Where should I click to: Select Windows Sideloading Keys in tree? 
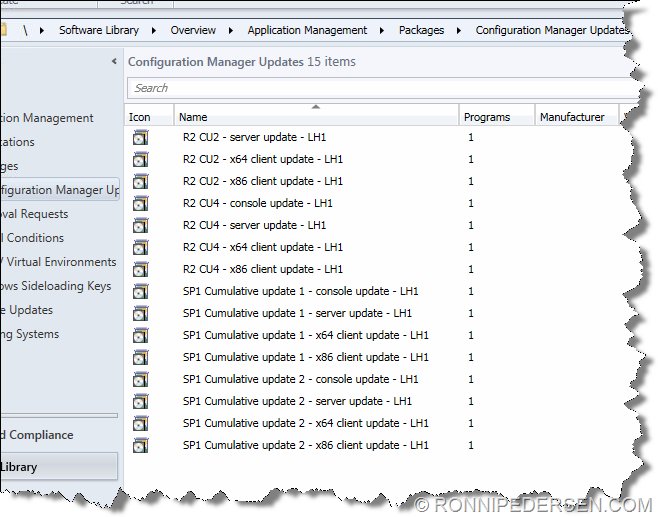click(56, 286)
